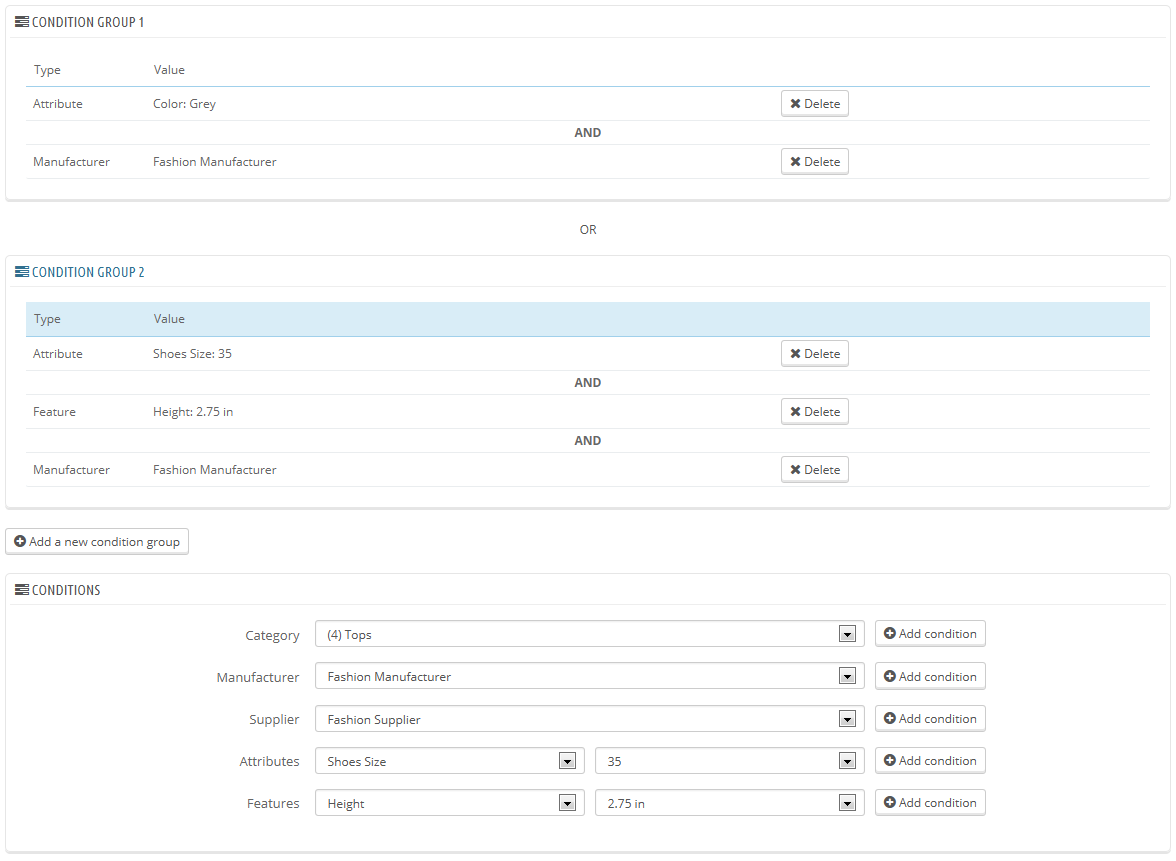Screen dimensions: 1176x861
Task: Click the list icon beside the CONDITIONS panel title
Action: 23,589
